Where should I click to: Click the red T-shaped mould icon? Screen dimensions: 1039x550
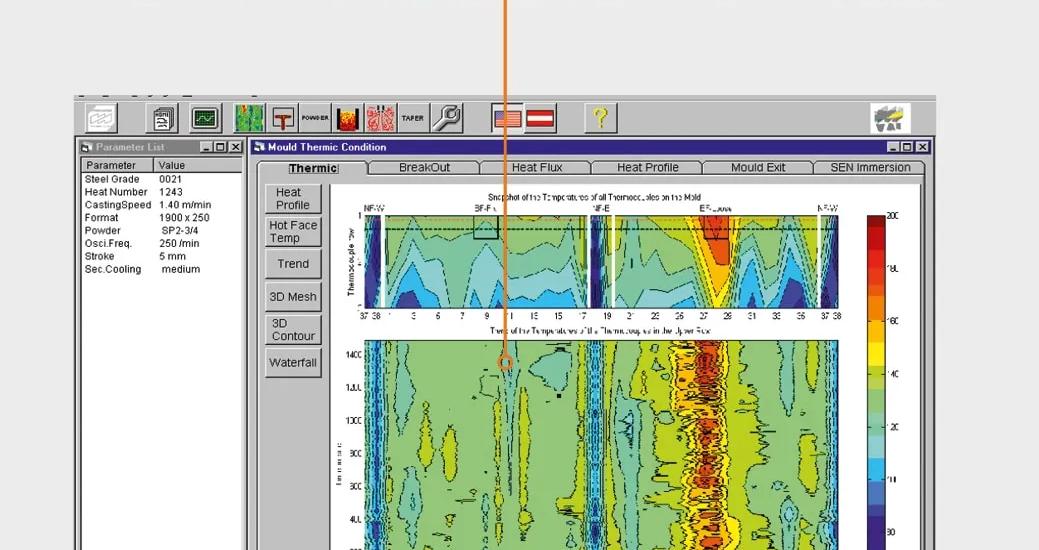(x=283, y=119)
